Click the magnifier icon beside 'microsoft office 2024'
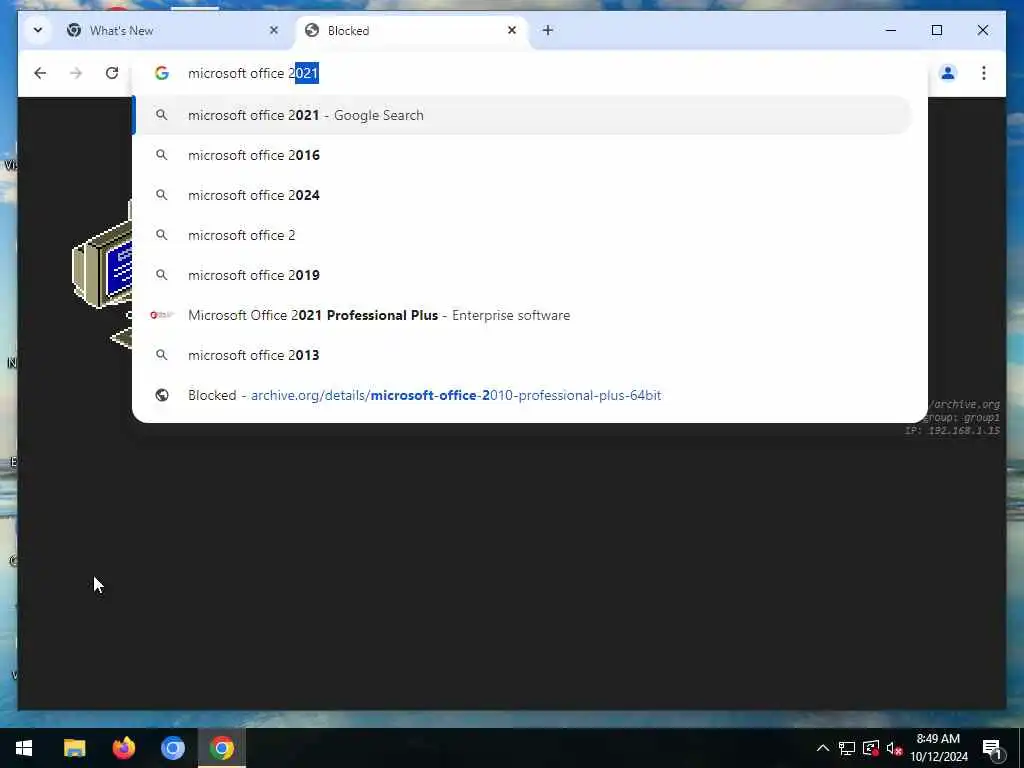 [162, 195]
